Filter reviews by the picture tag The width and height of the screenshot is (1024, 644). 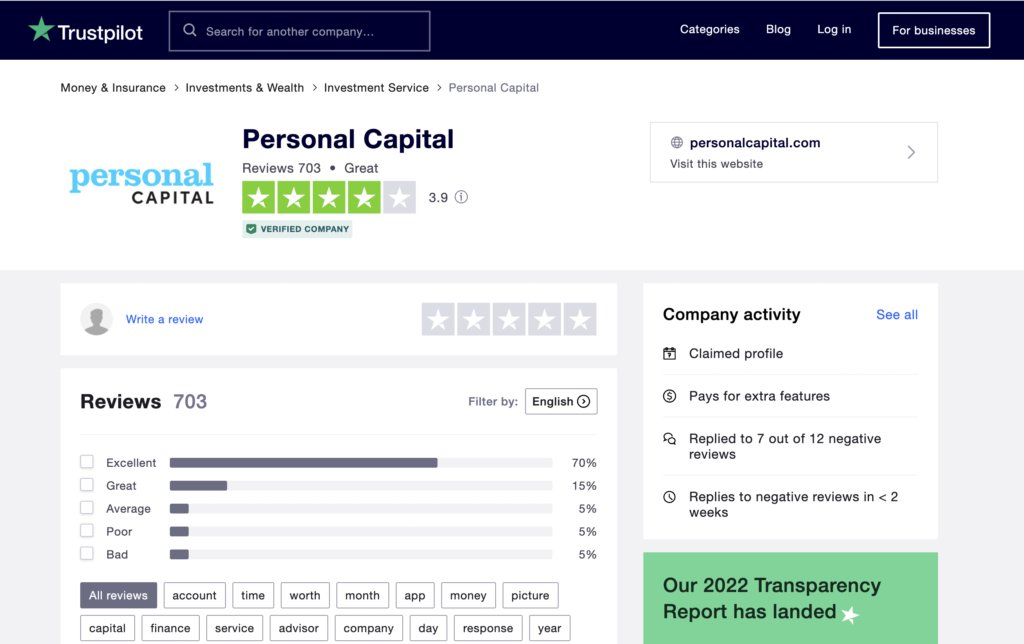click(x=530, y=595)
